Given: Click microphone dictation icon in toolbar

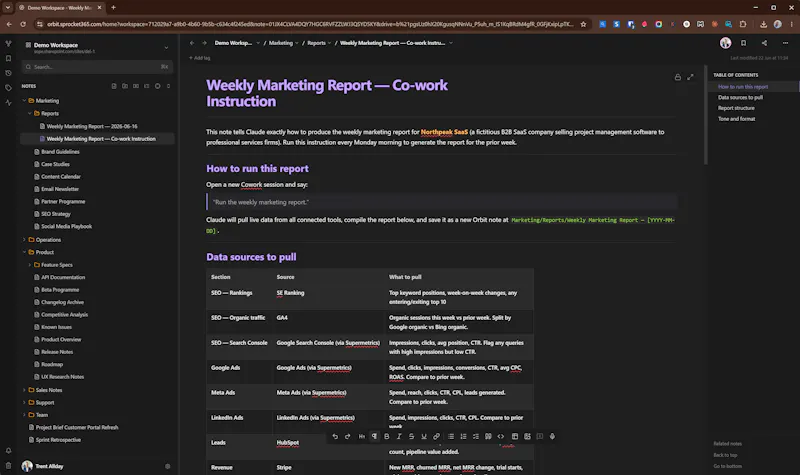Looking at the screenshot, I should coord(552,437).
